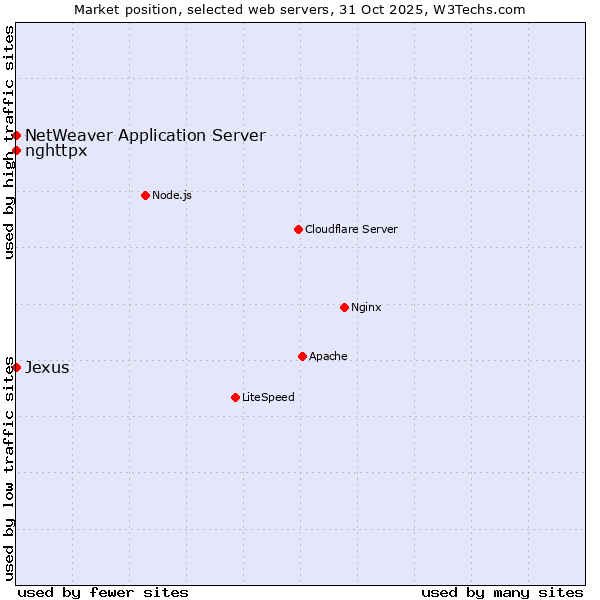Select the Nginx text label
The image size is (600, 600).
[x=366, y=307]
